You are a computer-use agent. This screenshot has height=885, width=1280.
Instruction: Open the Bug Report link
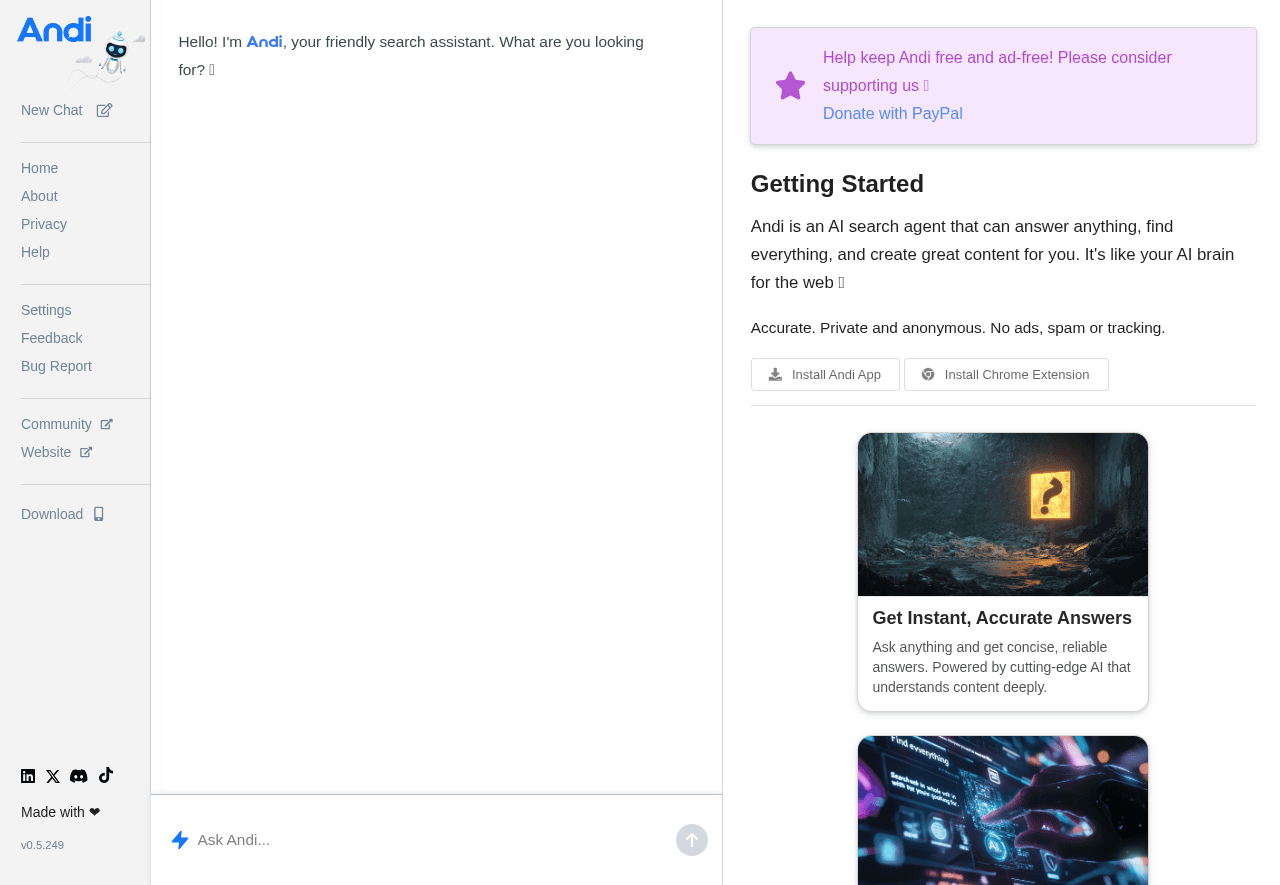point(56,366)
